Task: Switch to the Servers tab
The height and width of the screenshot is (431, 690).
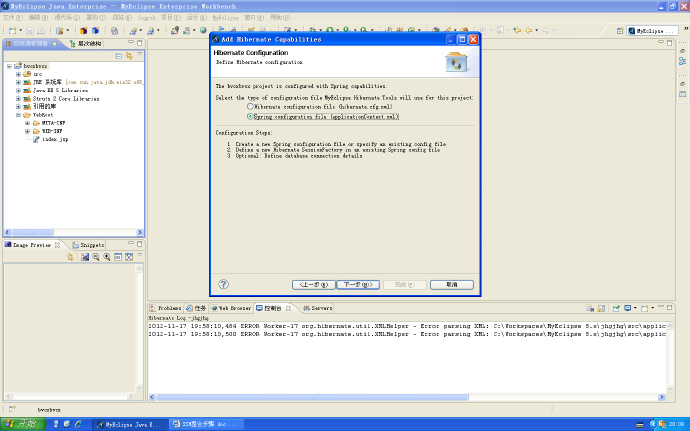Action: 318,308
